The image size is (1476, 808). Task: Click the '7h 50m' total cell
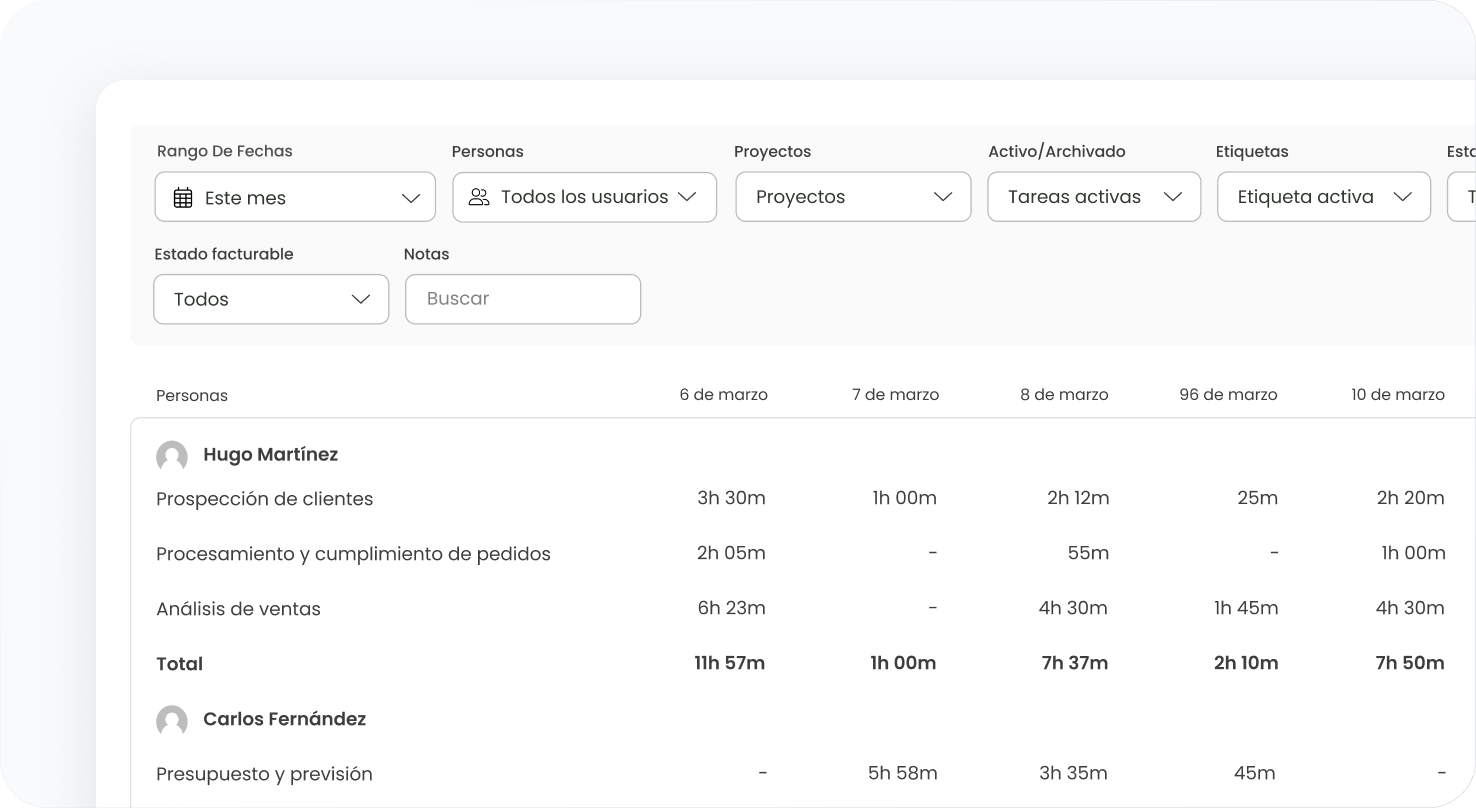pos(1410,663)
